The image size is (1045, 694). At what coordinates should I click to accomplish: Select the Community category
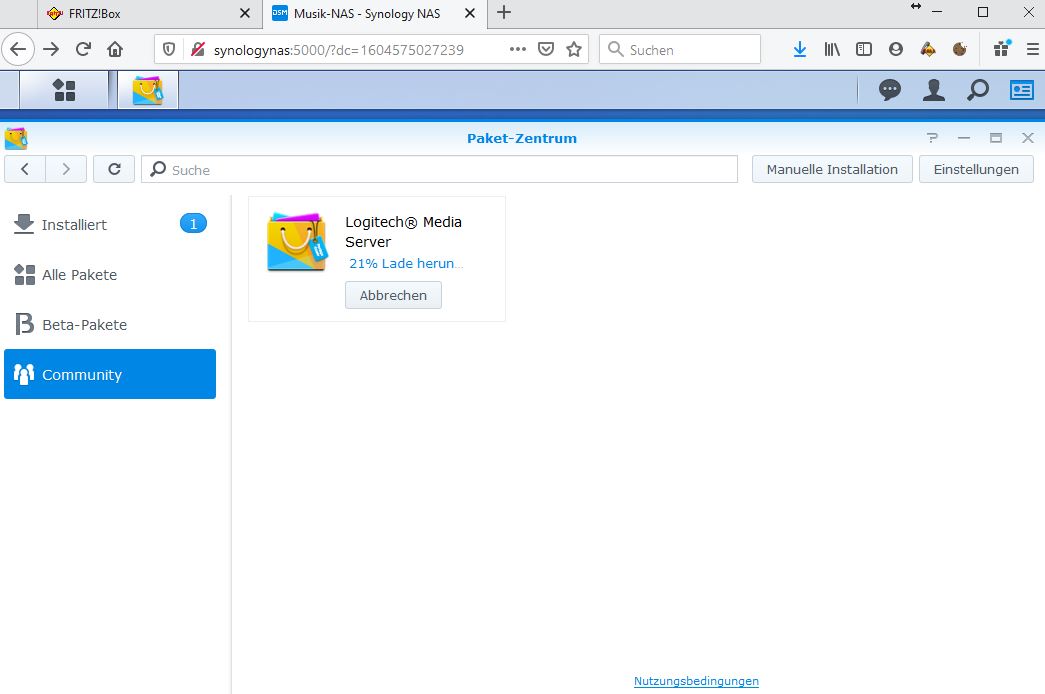110,374
